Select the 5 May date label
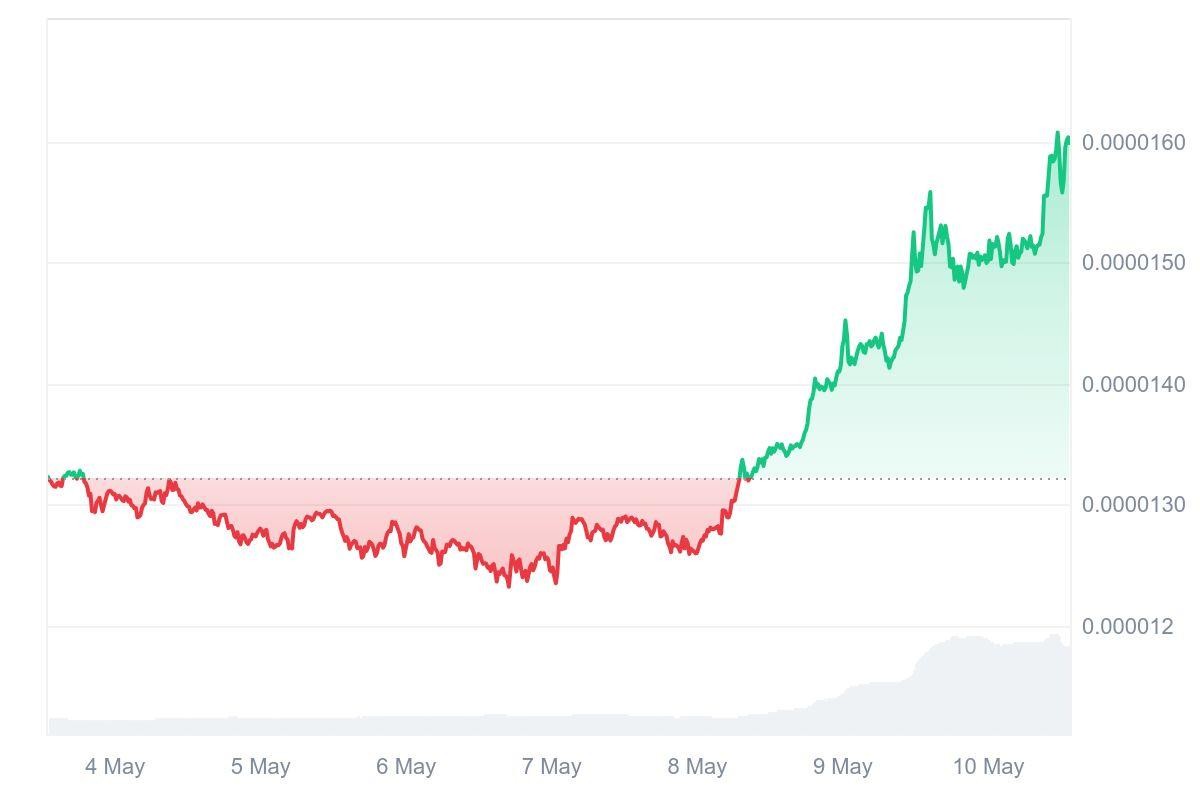Screen dimensions: 1200x800 (260, 767)
